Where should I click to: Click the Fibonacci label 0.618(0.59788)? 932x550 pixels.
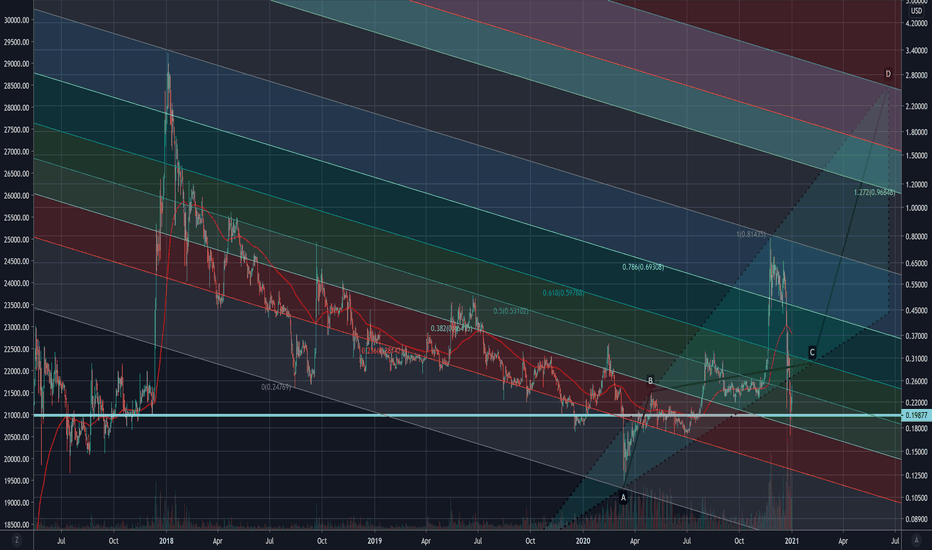[x=563, y=293]
